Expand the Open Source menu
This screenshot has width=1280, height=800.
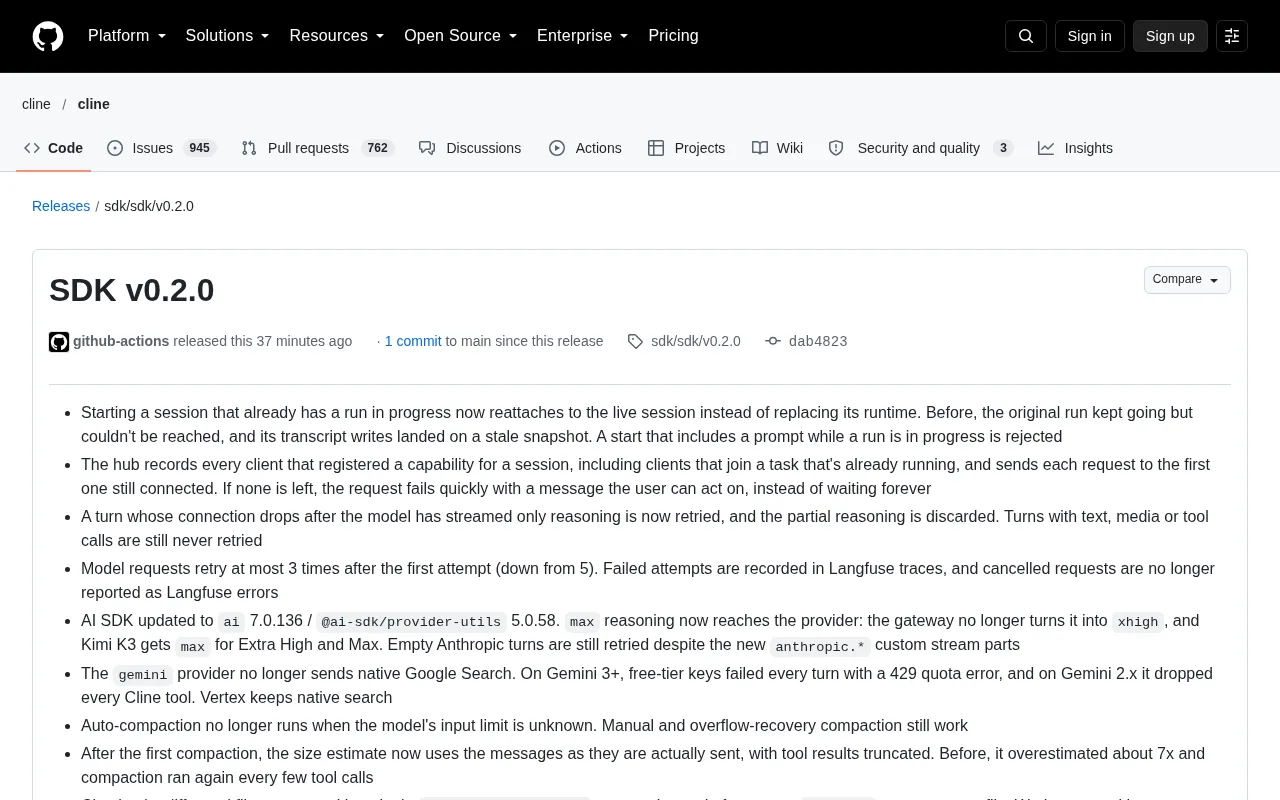tap(461, 36)
